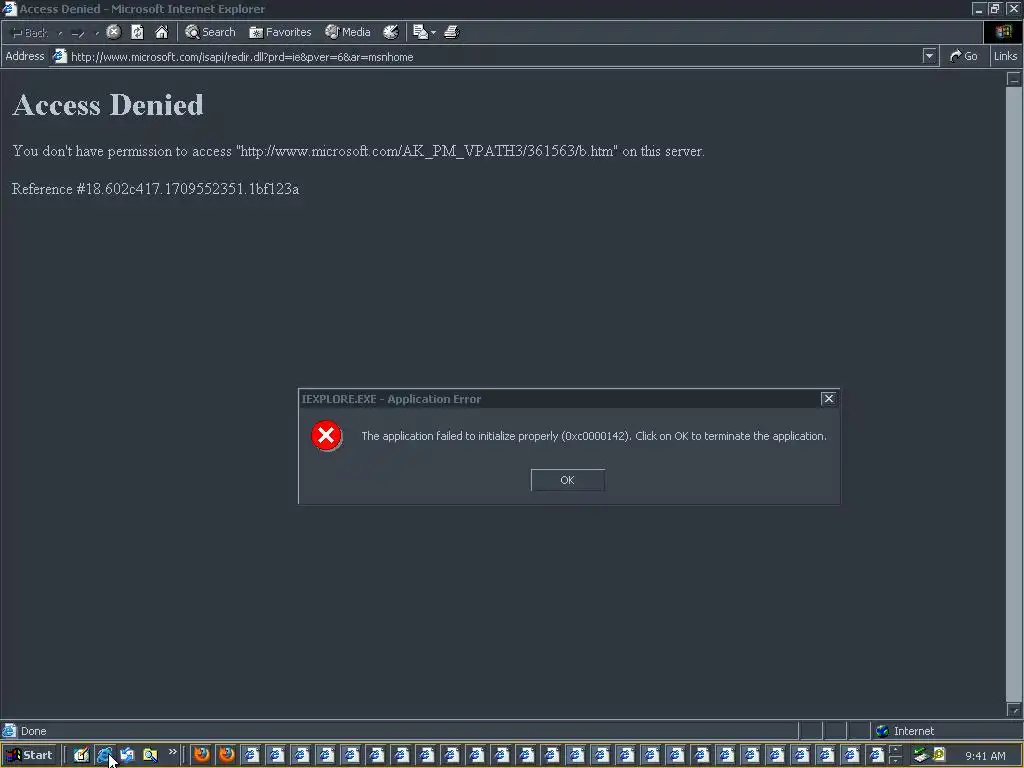Click the Forward navigation arrow
Image resolution: width=1024 pixels, height=768 pixels.
(x=78, y=33)
